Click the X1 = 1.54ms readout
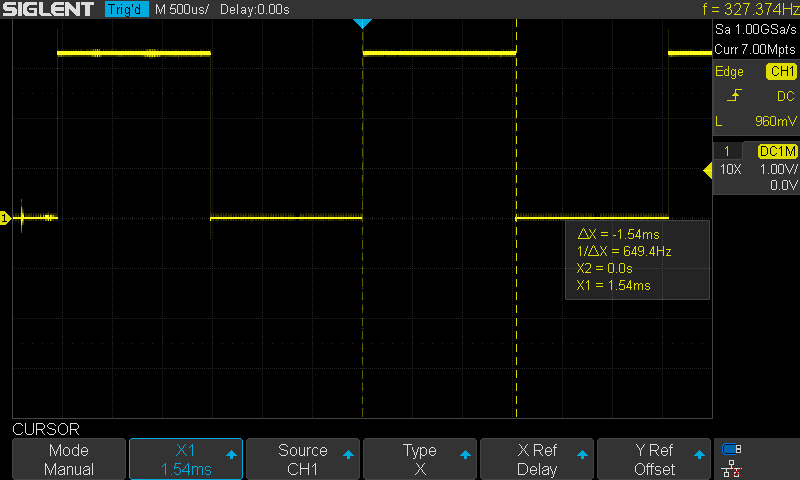Viewport: 800px width, 480px height. tap(614, 285)
